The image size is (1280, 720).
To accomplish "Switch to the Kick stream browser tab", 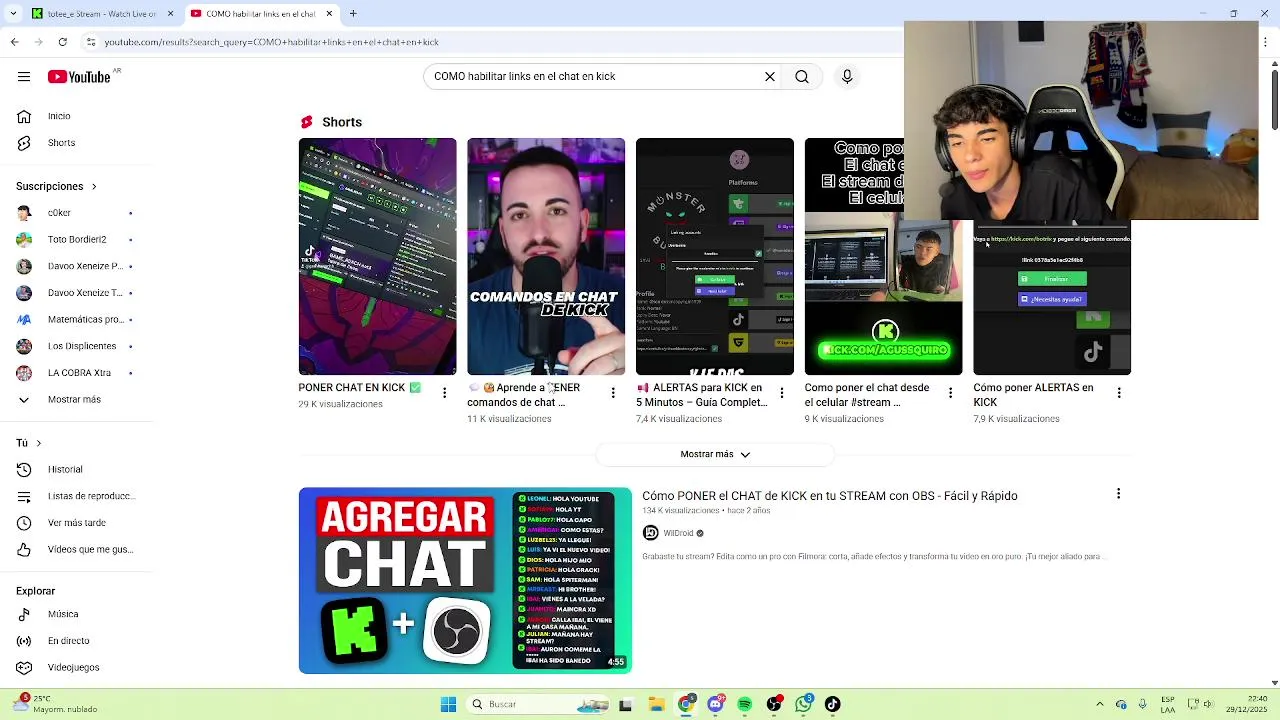I will [x=101, y=14].
